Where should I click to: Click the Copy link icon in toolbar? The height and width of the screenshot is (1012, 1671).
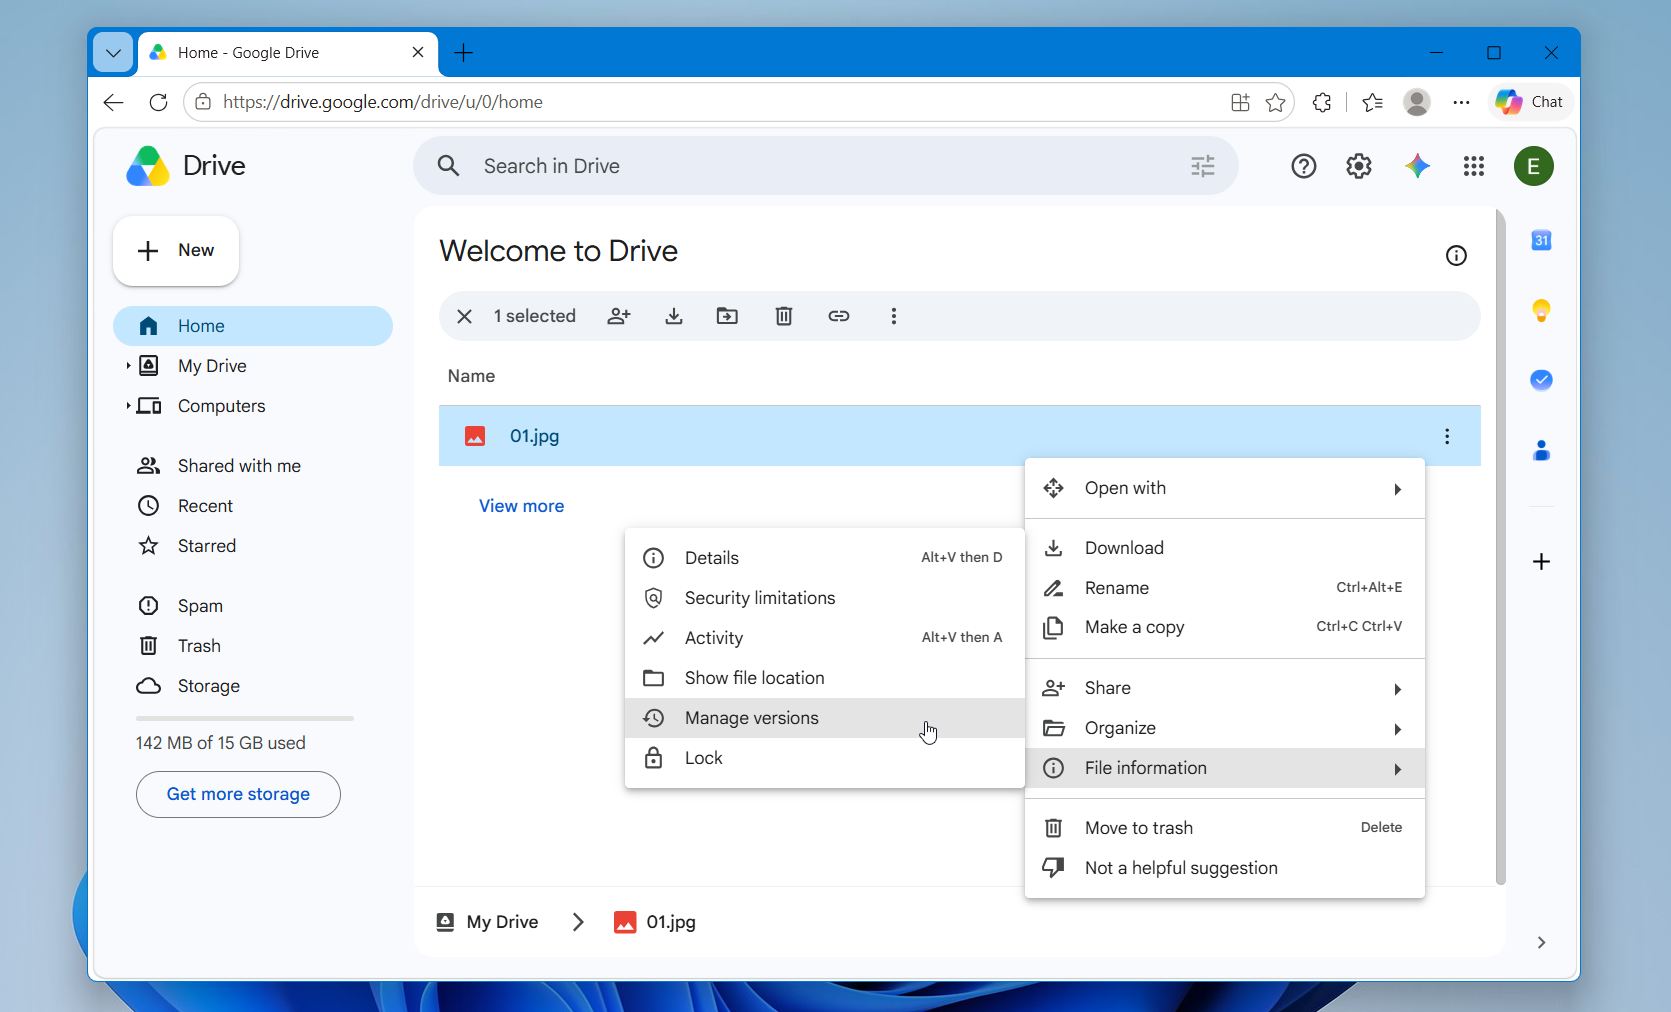(x=839, y=316)
